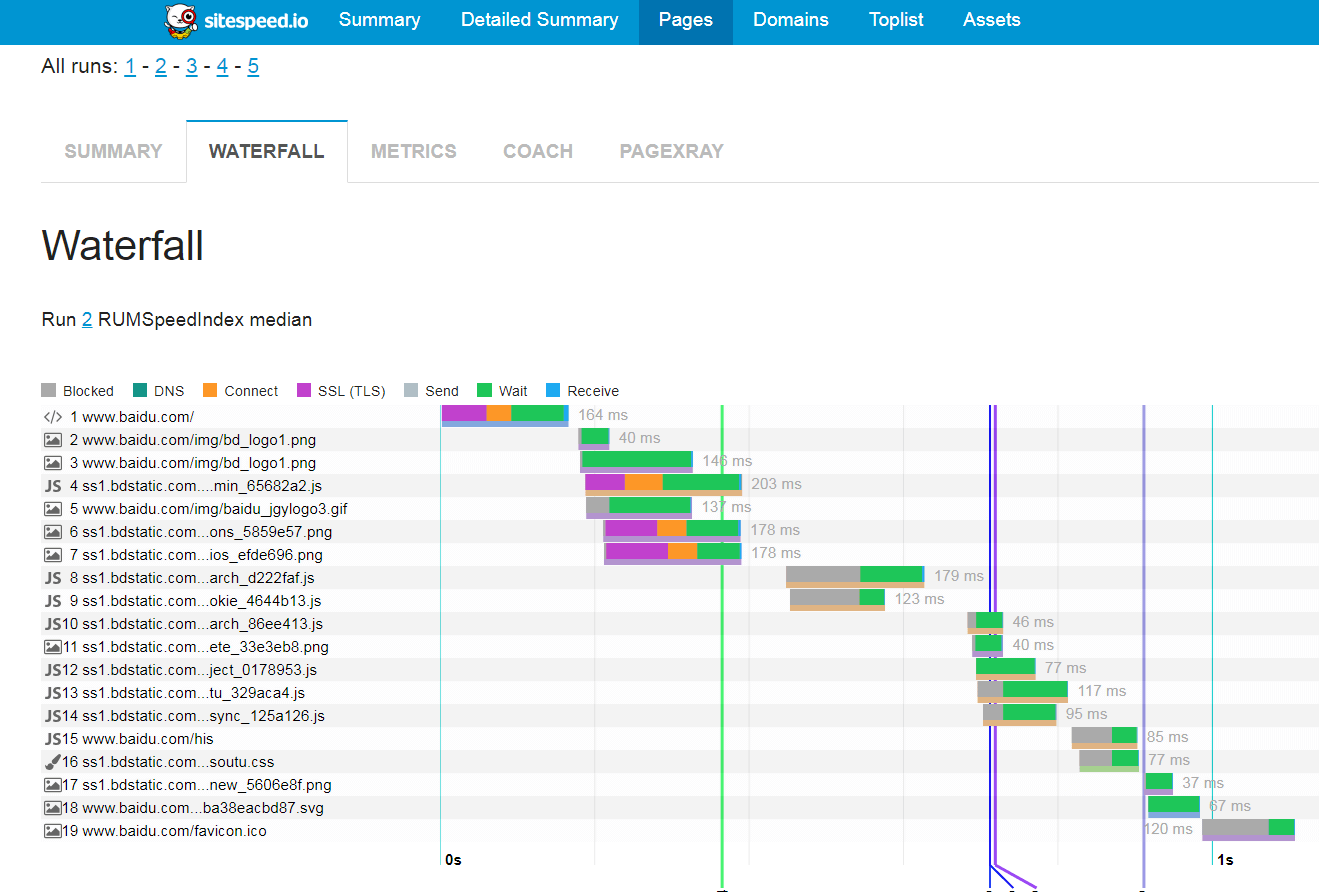The height and width of the screenshot is (892, 1319).
Task: Click JS icon of arch_86ee413.js row
Action: pyautogui.click(x=53, y=624)
